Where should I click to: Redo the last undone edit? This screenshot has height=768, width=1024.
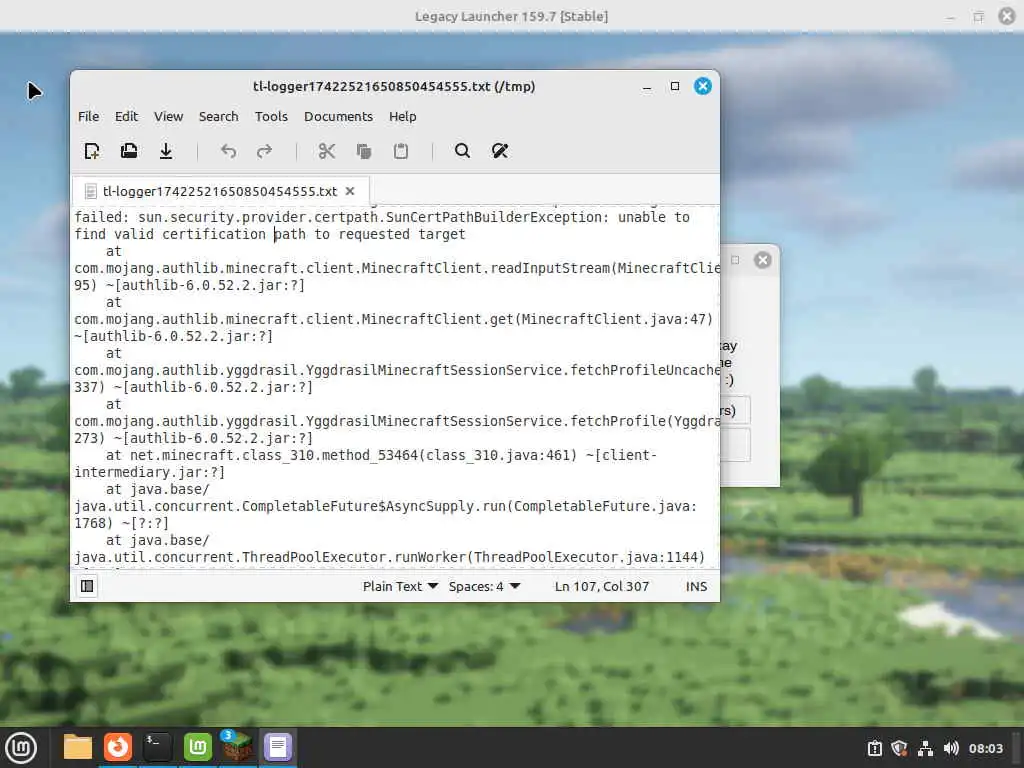tap(264, 152)
